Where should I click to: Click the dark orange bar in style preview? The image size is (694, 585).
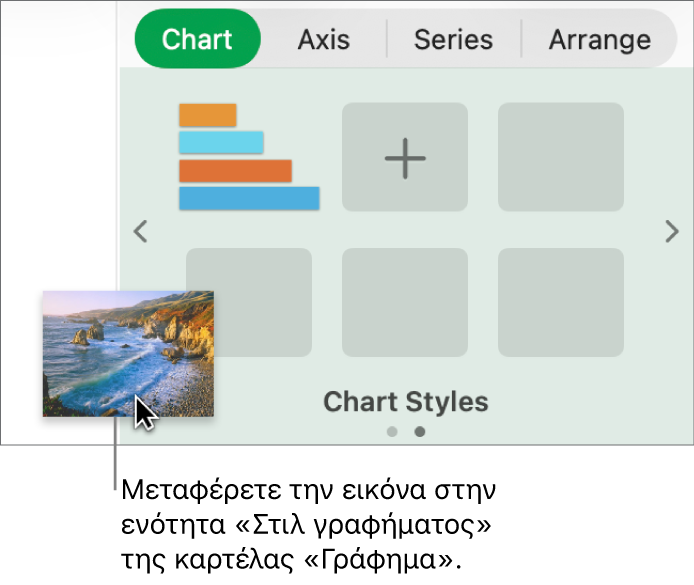235,170
